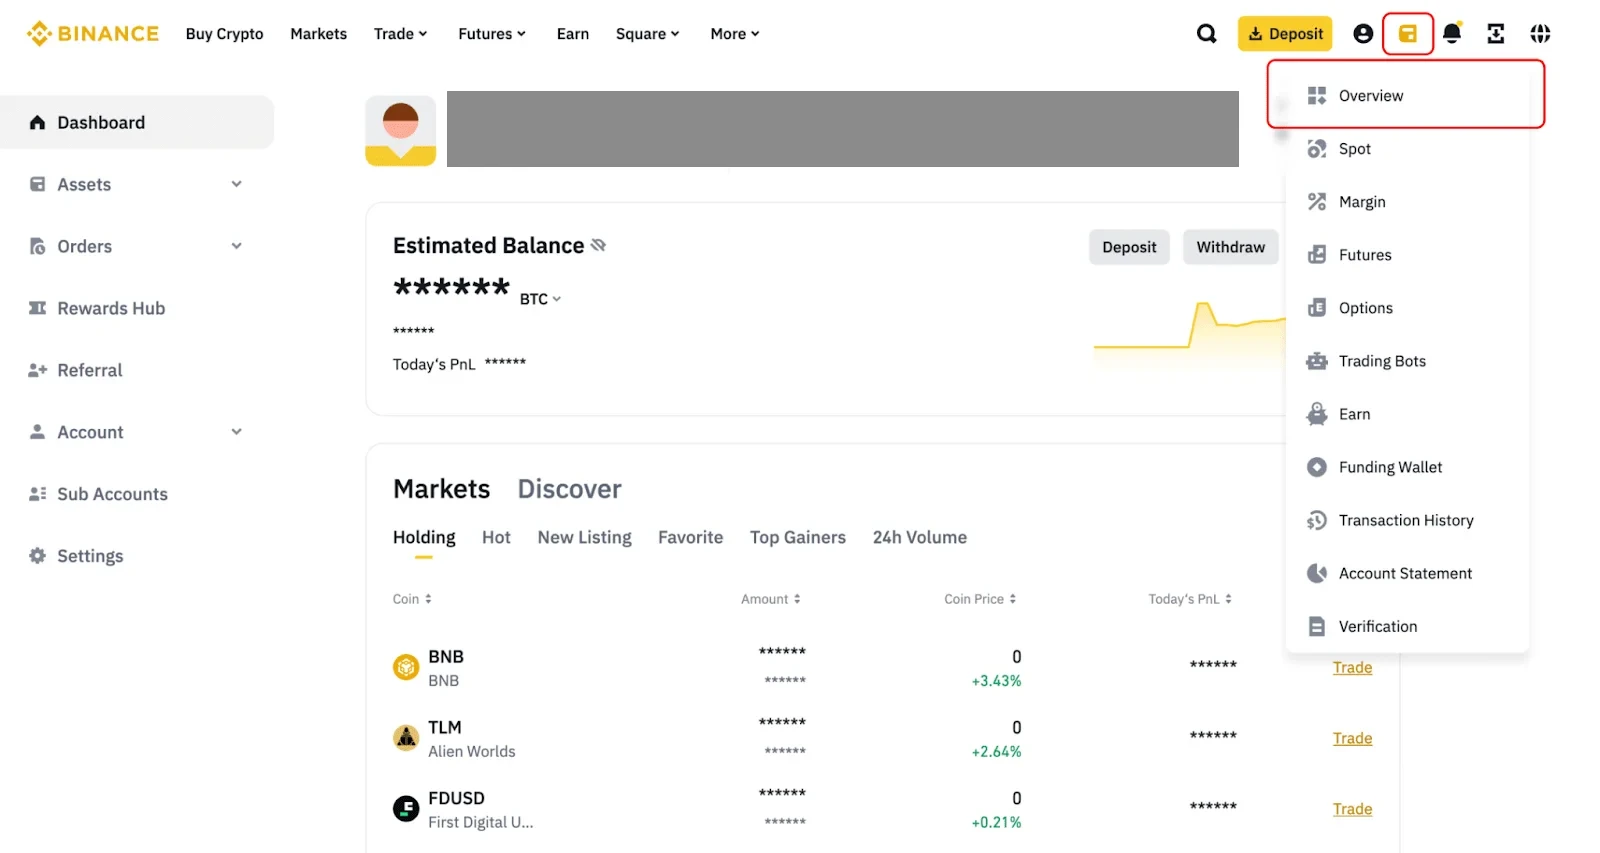Click the Earn piggy bank icon

pos(1317,414)
